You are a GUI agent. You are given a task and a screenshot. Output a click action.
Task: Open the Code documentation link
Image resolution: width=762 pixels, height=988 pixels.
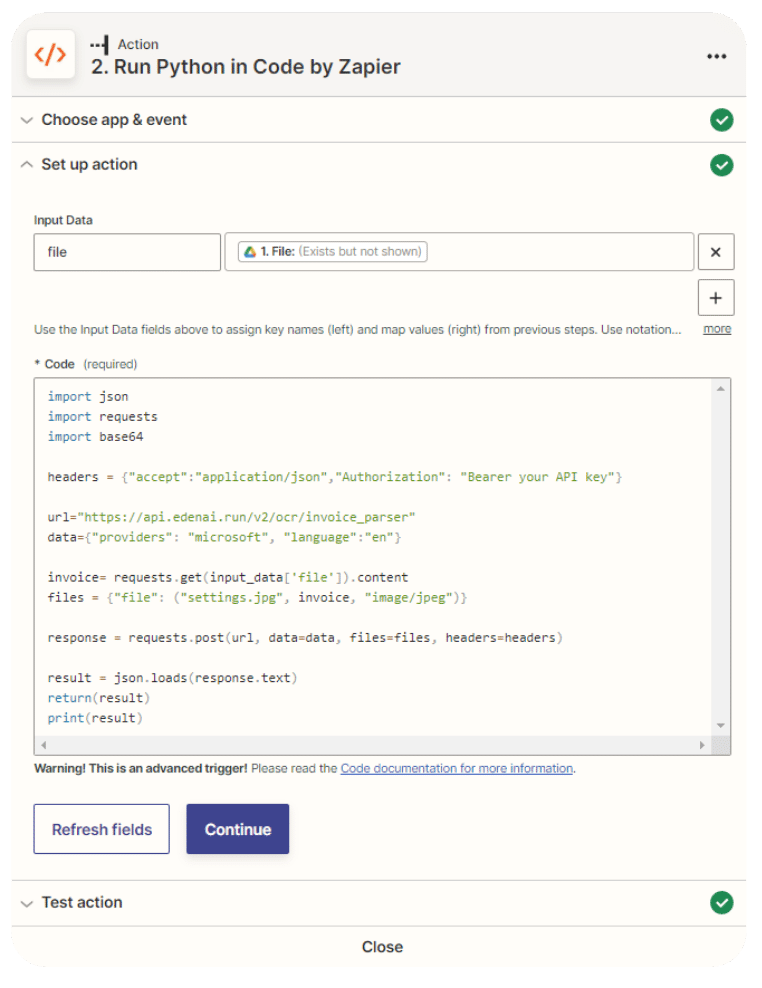coord(456,769)
